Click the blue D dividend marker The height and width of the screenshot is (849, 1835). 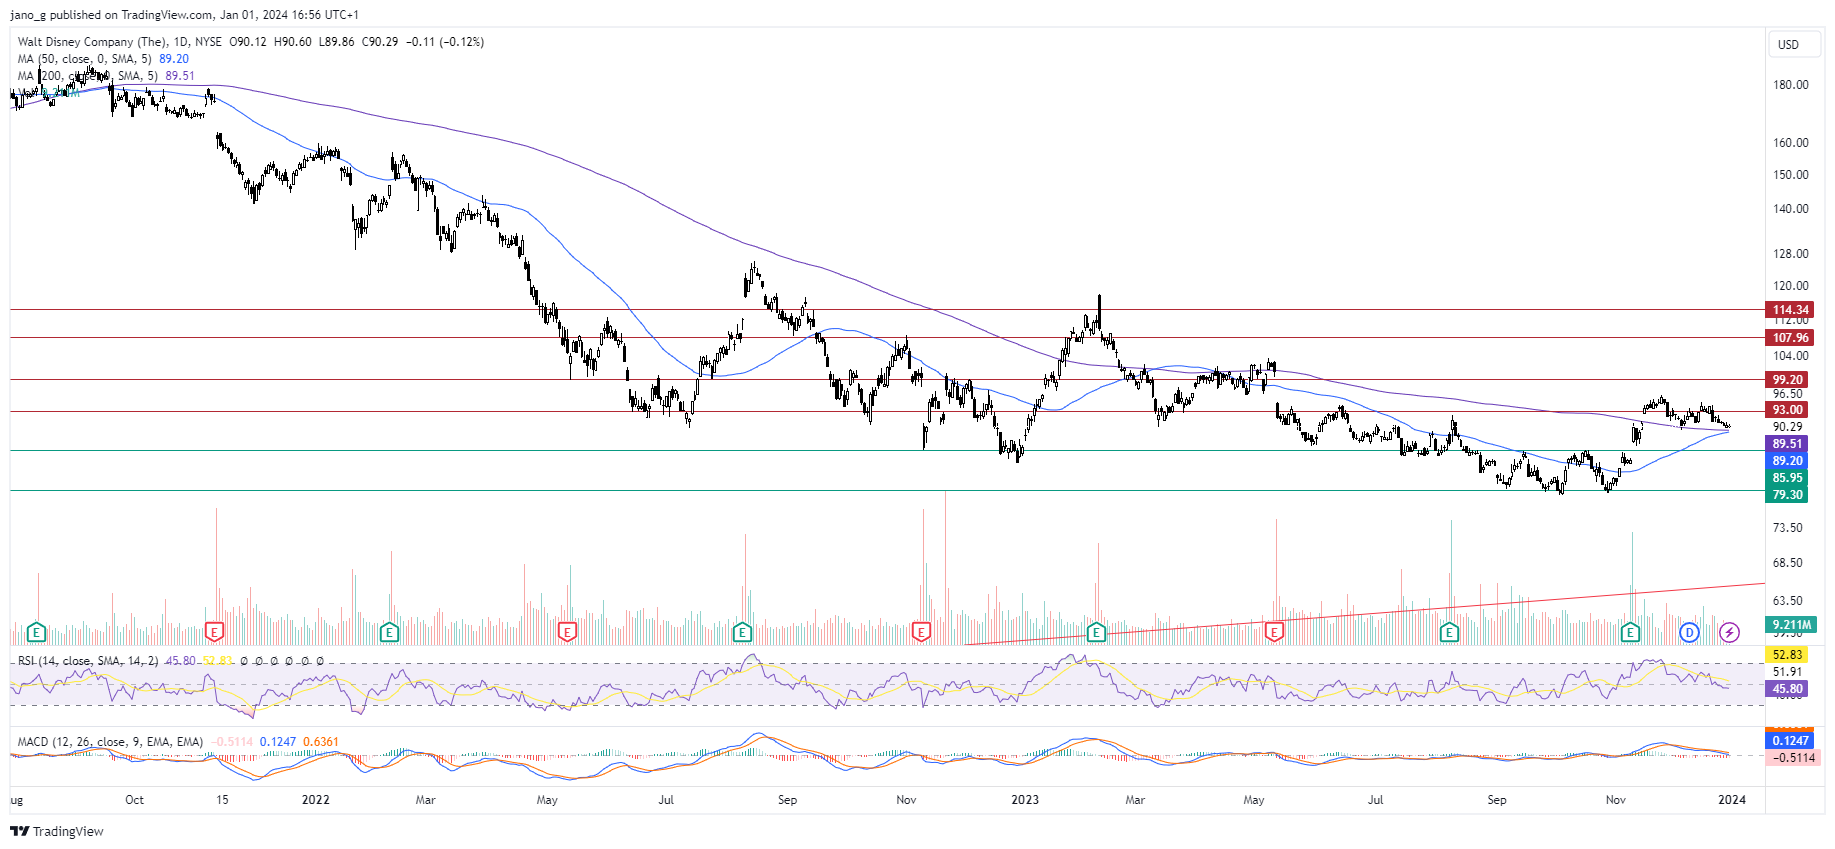pos(1689,632)
